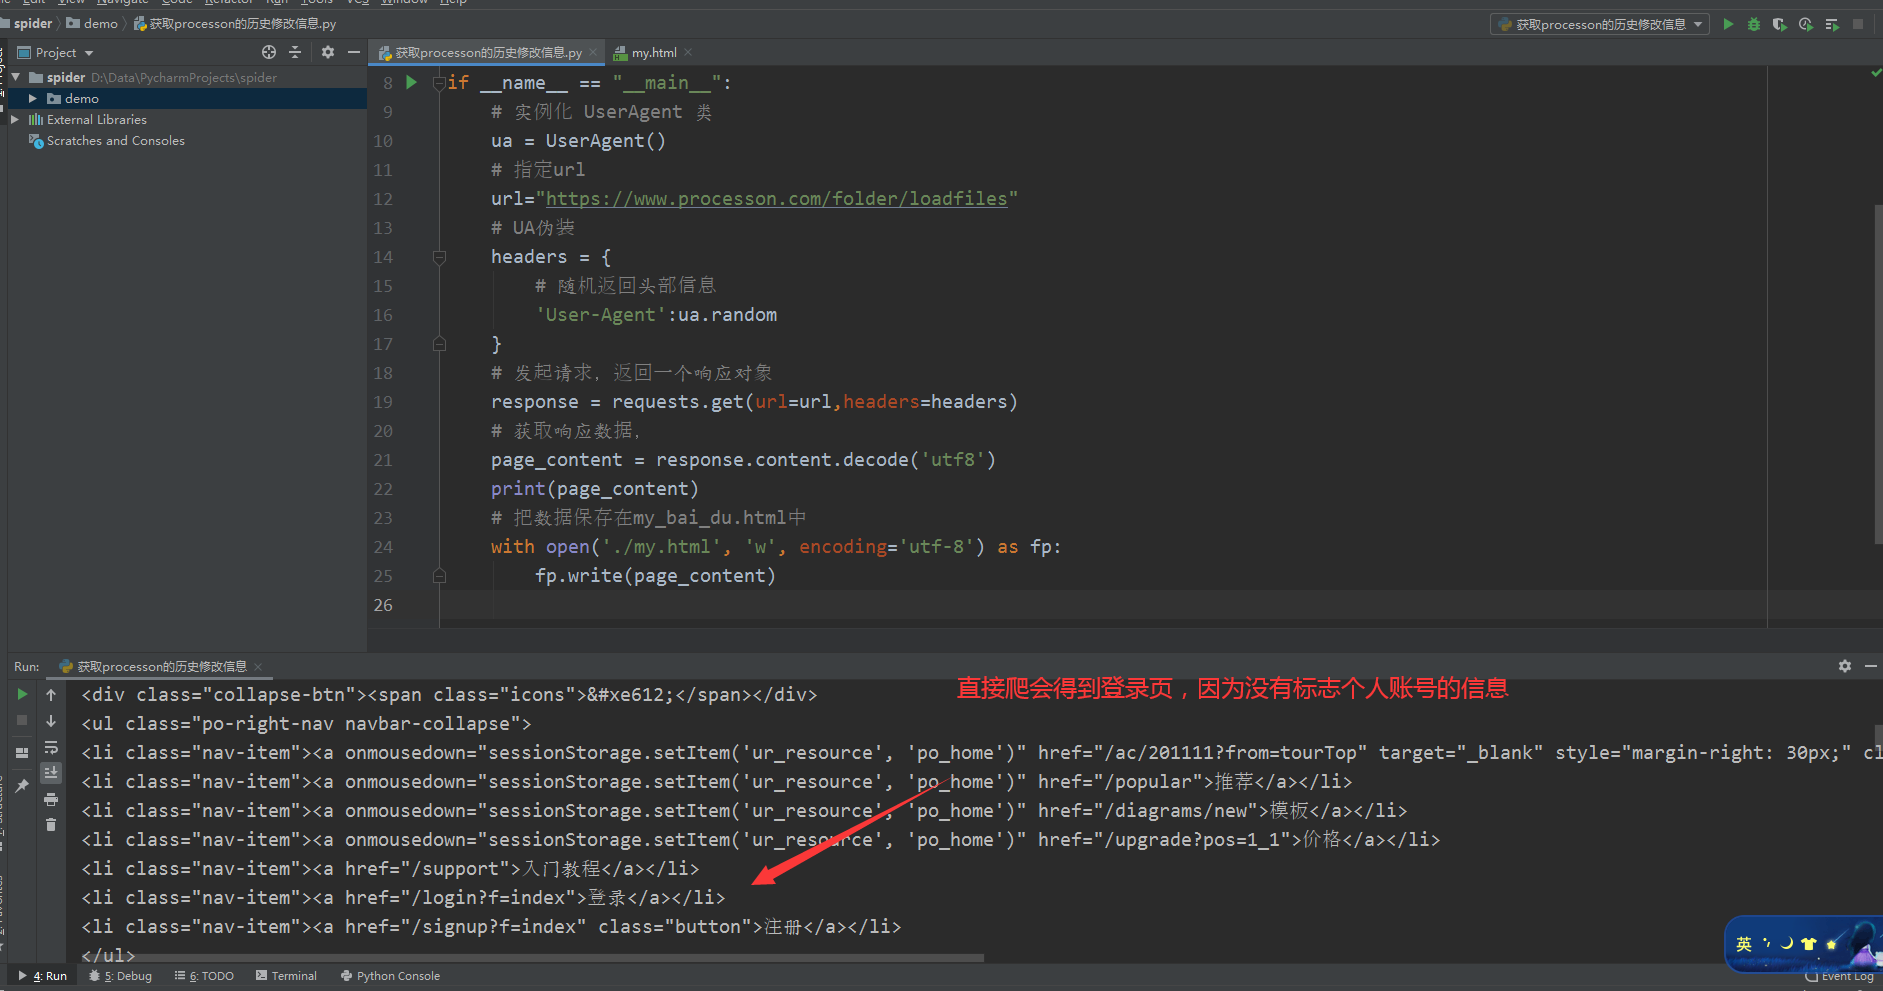The width and height of the screenshot is (1883, 991).
Task: Open Run panel settings gear
Action: pyautogui.click(x=1845, y=666)
